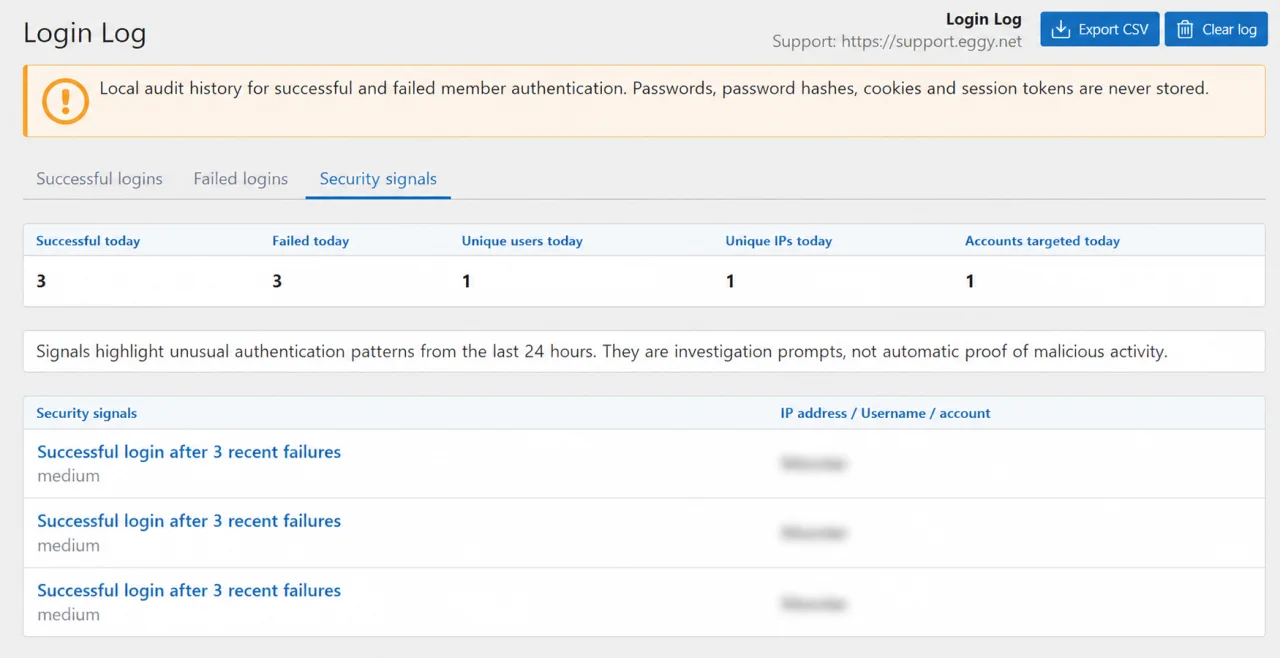Click the blurred account entry in the first signal row
This screenshot has width=1280, height=658.
tap(814, 464)
